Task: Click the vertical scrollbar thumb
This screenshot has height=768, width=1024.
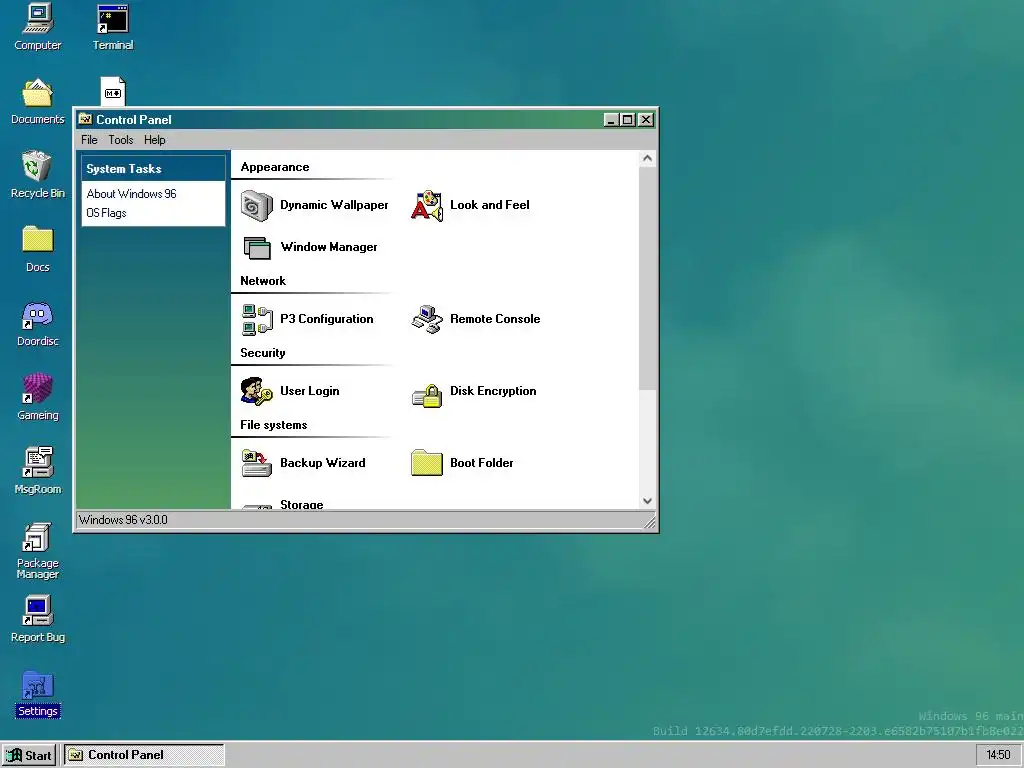Action: tap(647, 278)
